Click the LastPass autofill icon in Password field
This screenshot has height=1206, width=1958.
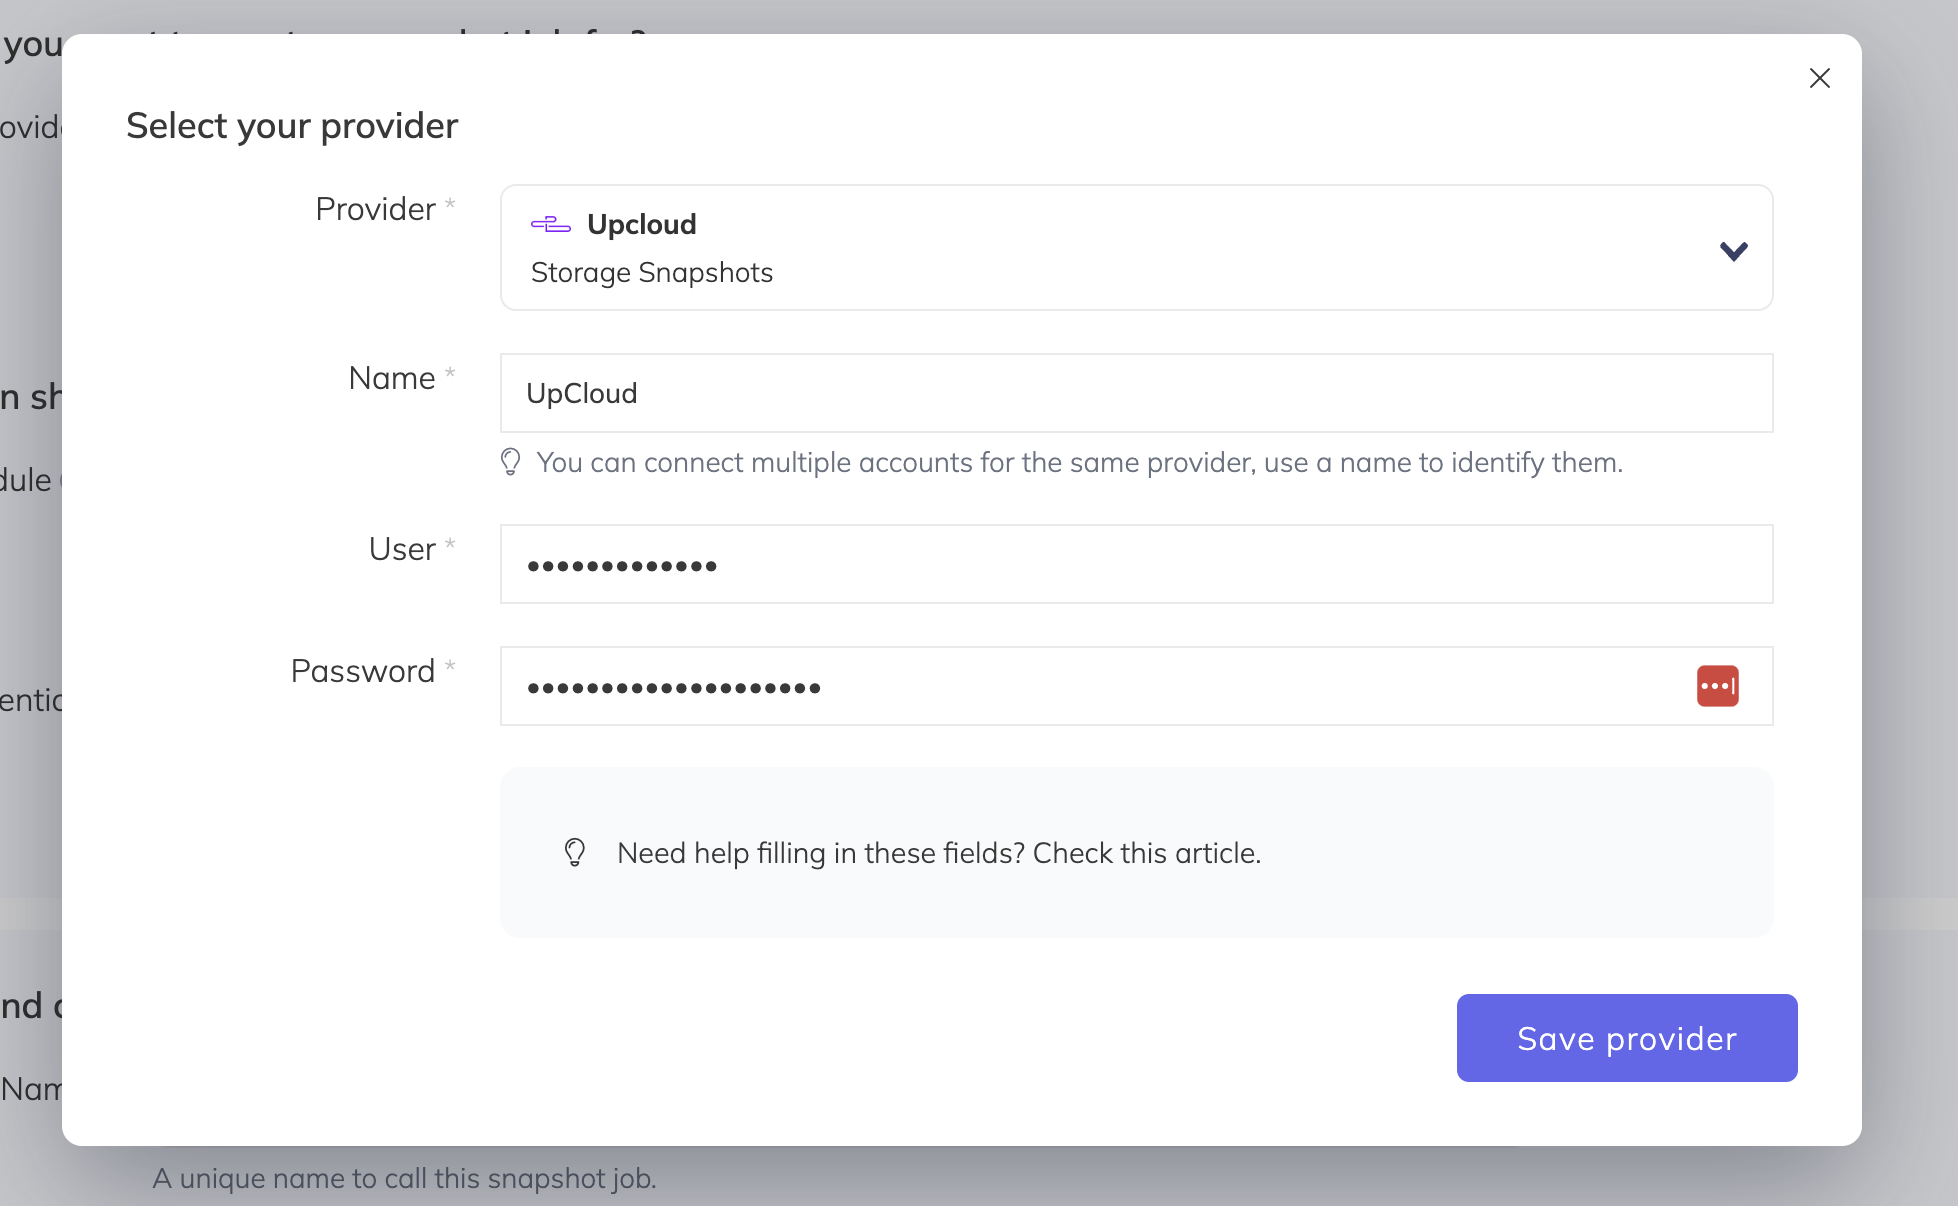pyautogui.click(x=1717, y=686)
